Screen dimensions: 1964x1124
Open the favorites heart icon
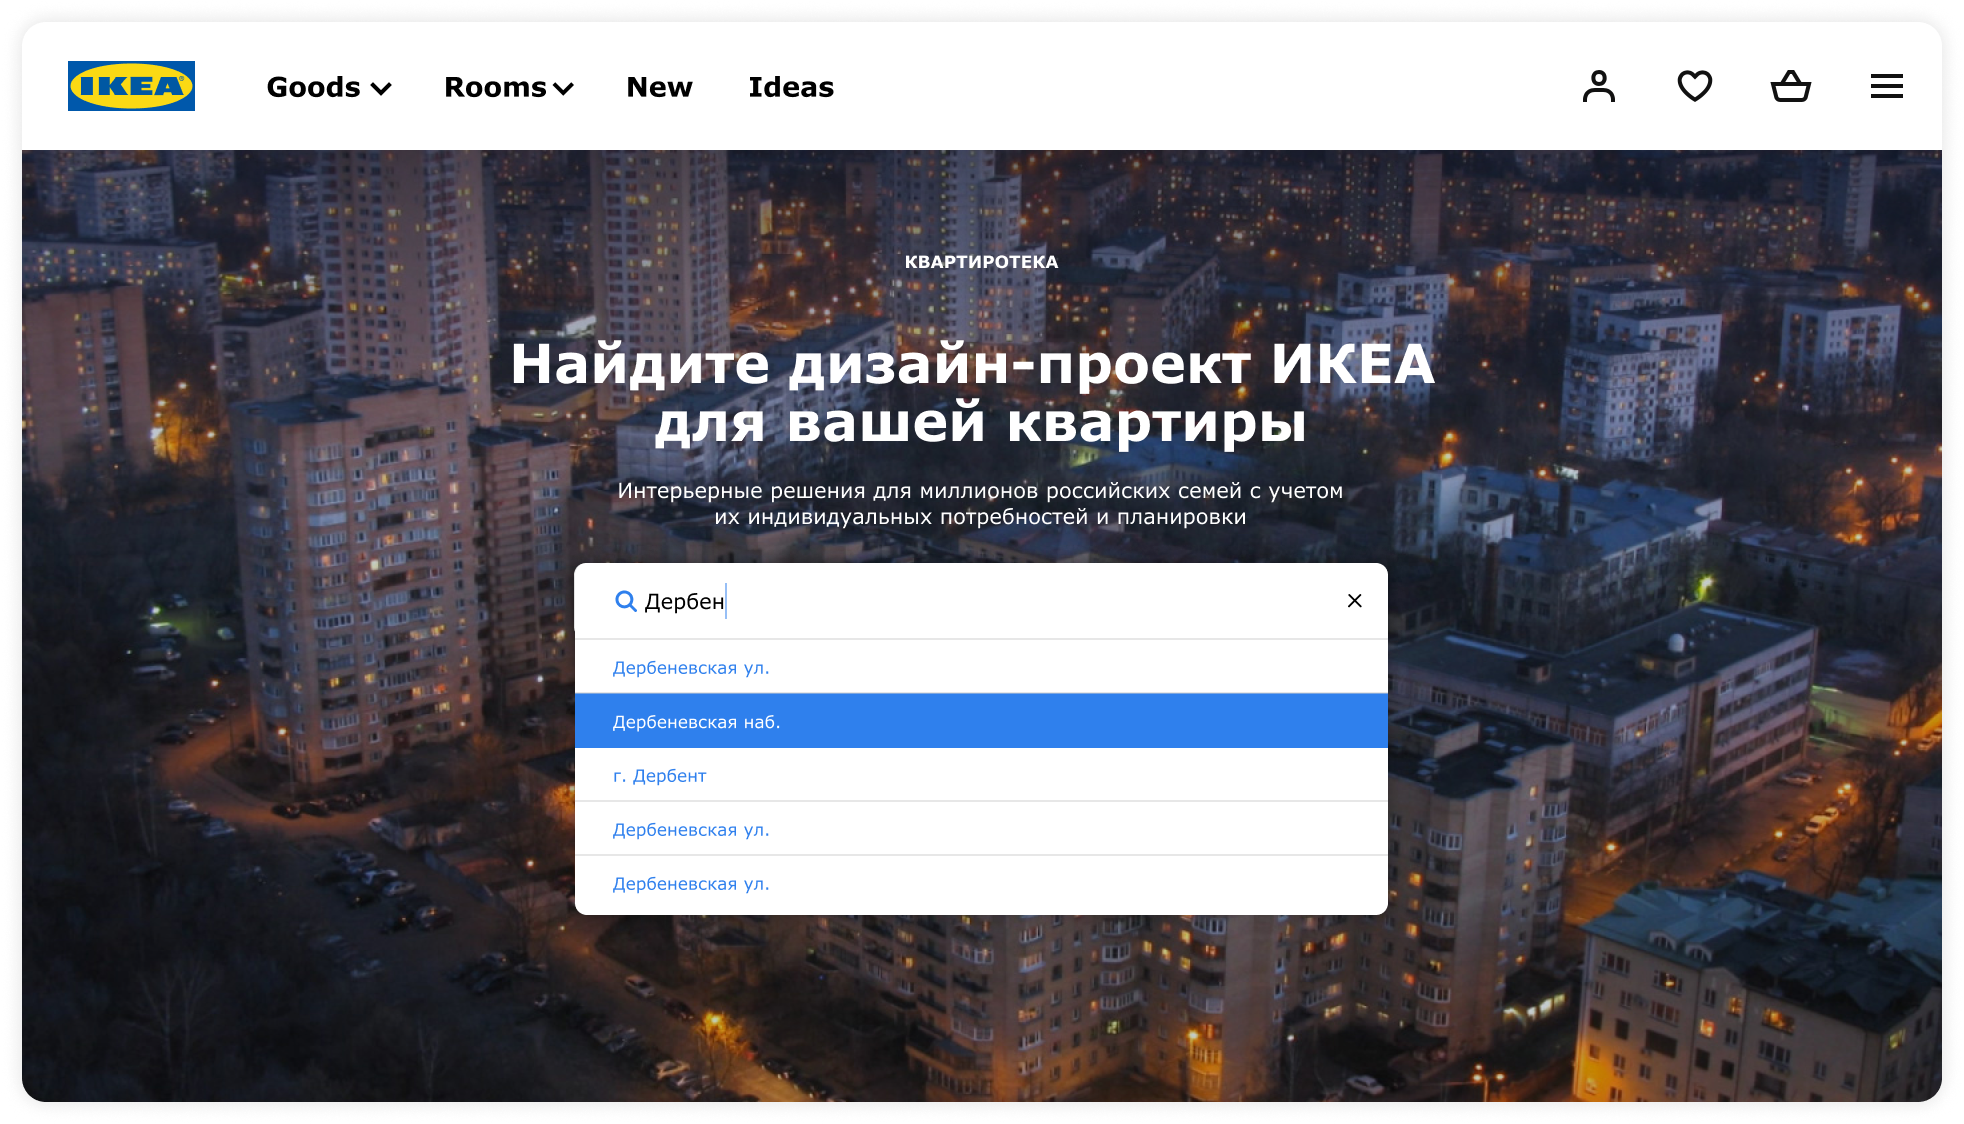(1694, 86)
